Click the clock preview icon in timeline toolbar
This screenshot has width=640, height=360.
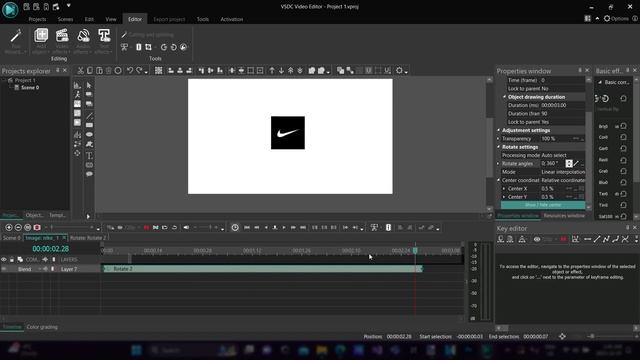click(235, 227)
